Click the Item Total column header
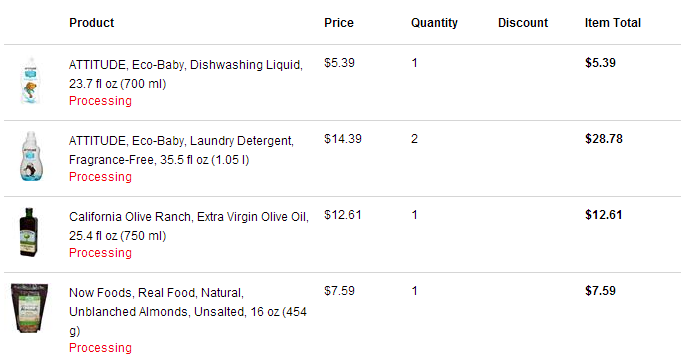The width and height of the screenshot is (681, 363). coord(613,23)
